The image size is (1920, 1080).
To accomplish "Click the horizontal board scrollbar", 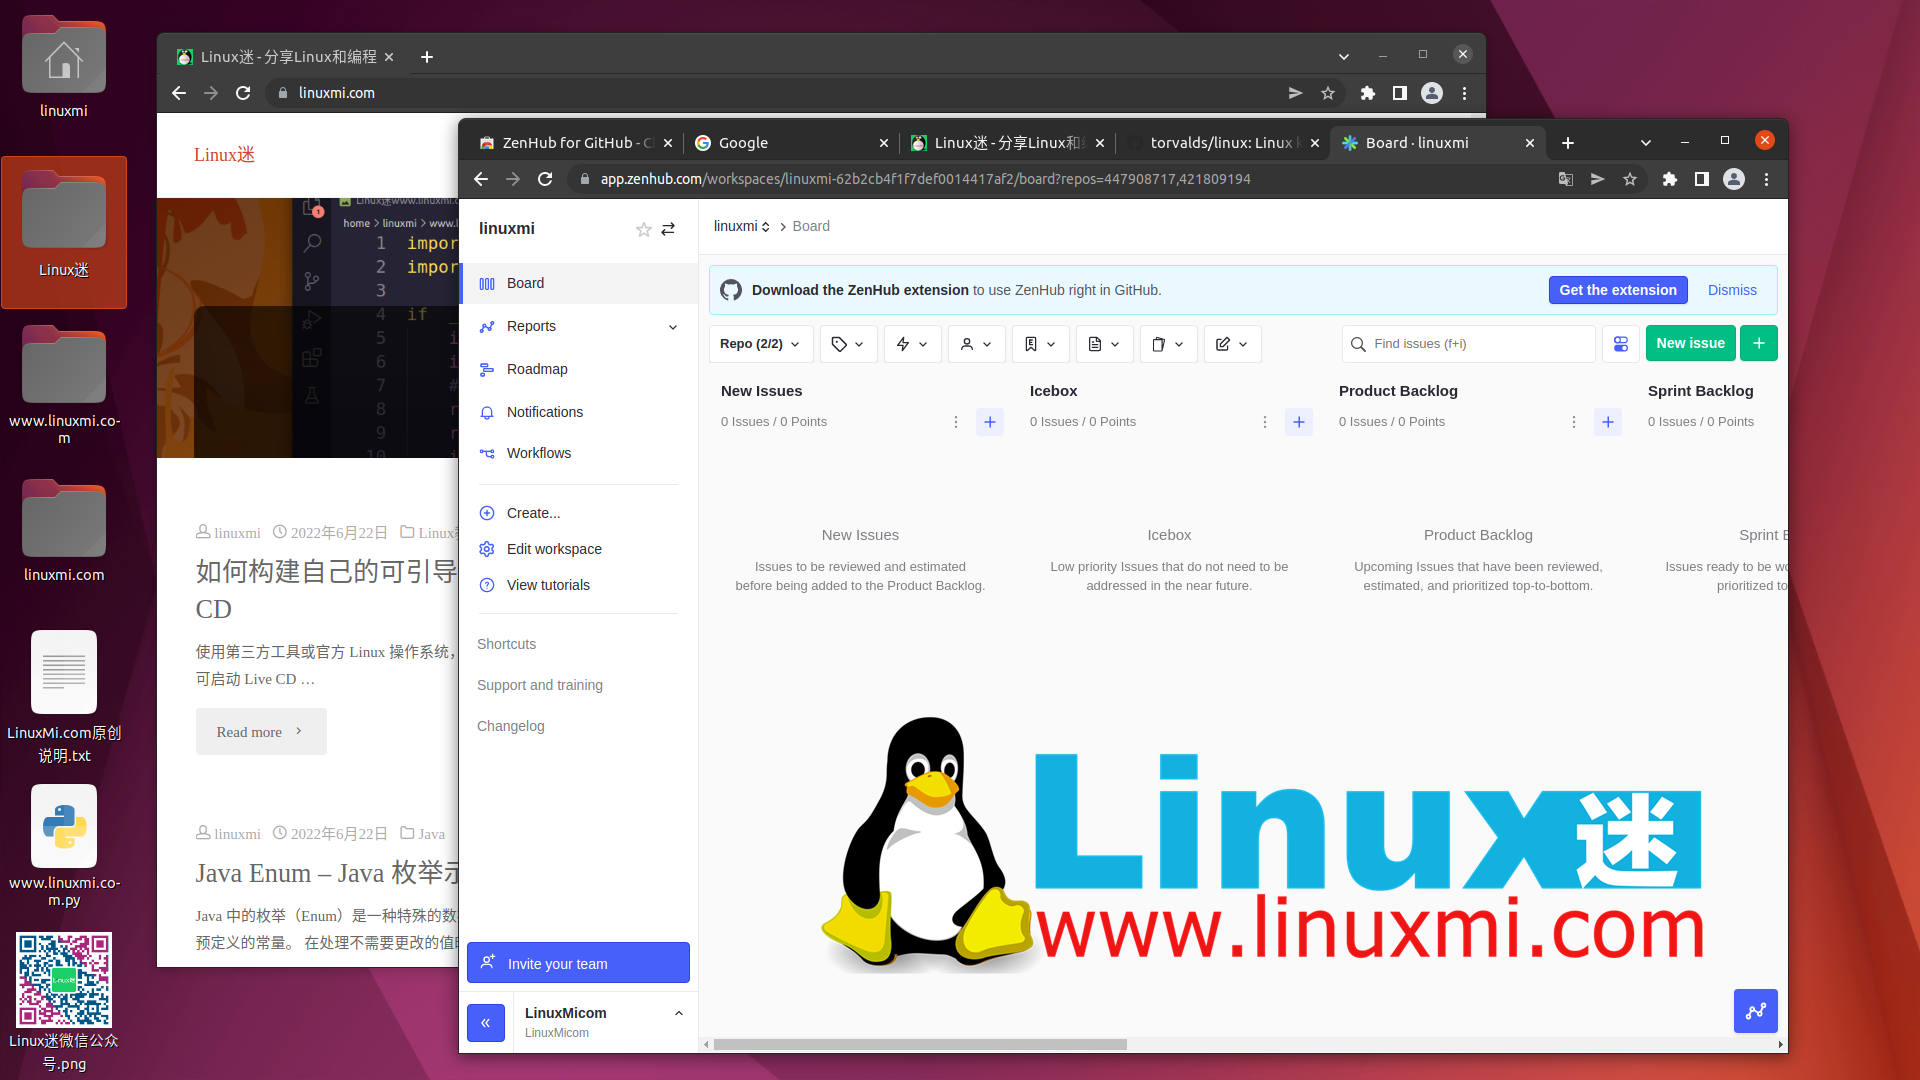I will [920, 1044].
